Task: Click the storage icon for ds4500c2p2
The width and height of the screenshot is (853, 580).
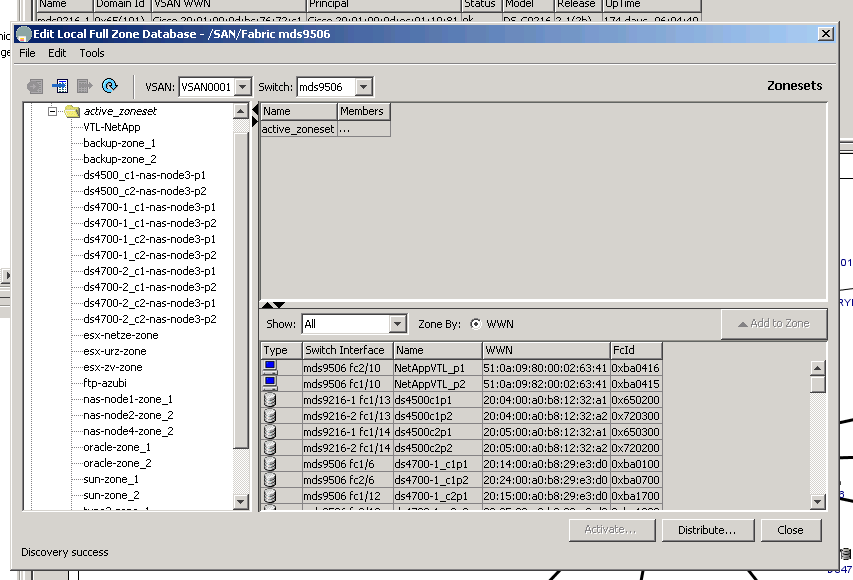Action: 269,447
